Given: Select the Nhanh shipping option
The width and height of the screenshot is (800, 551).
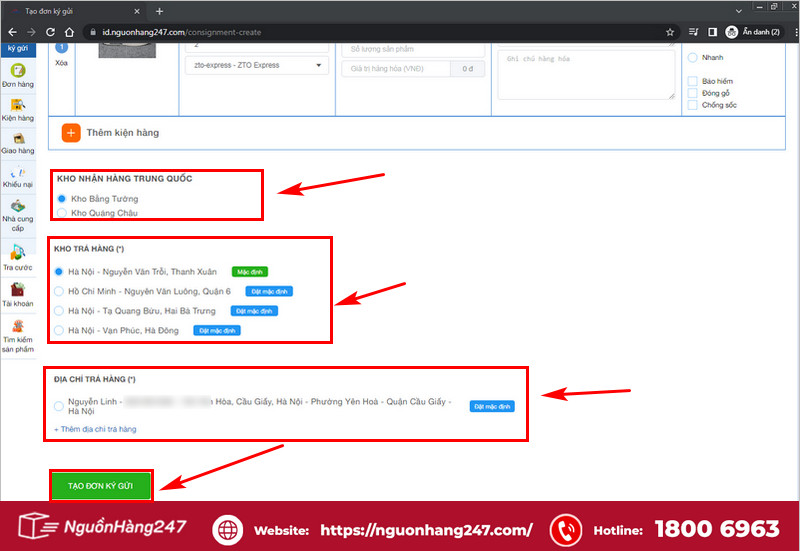Looking at the screenshot, I should tap(692, 57).
